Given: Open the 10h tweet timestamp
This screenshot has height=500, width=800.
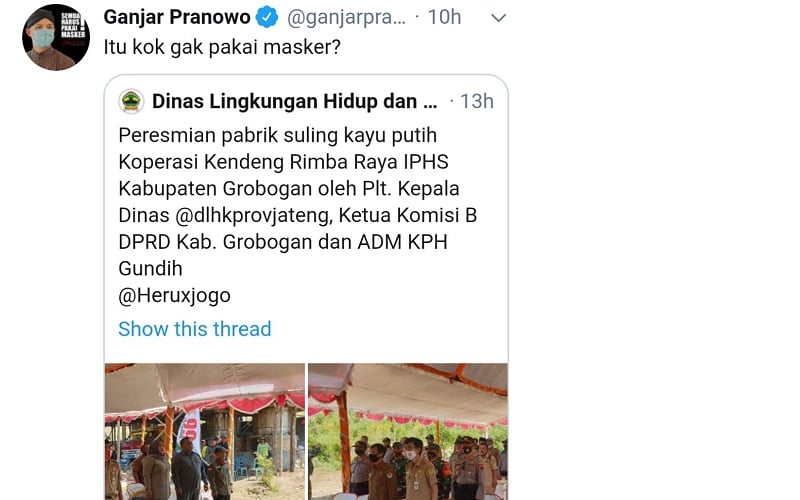Looking at the screenshot, I should [444, 17].
